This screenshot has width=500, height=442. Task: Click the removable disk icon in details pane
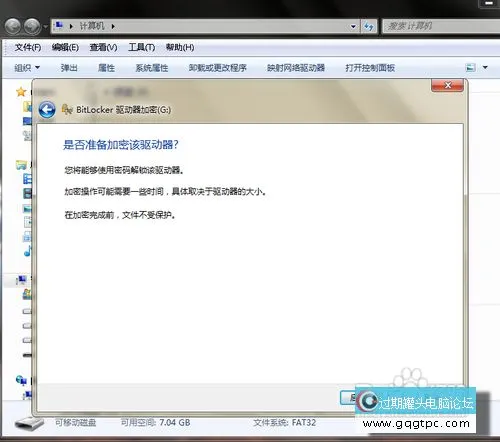pyautogui.click(x=29, y=423)
